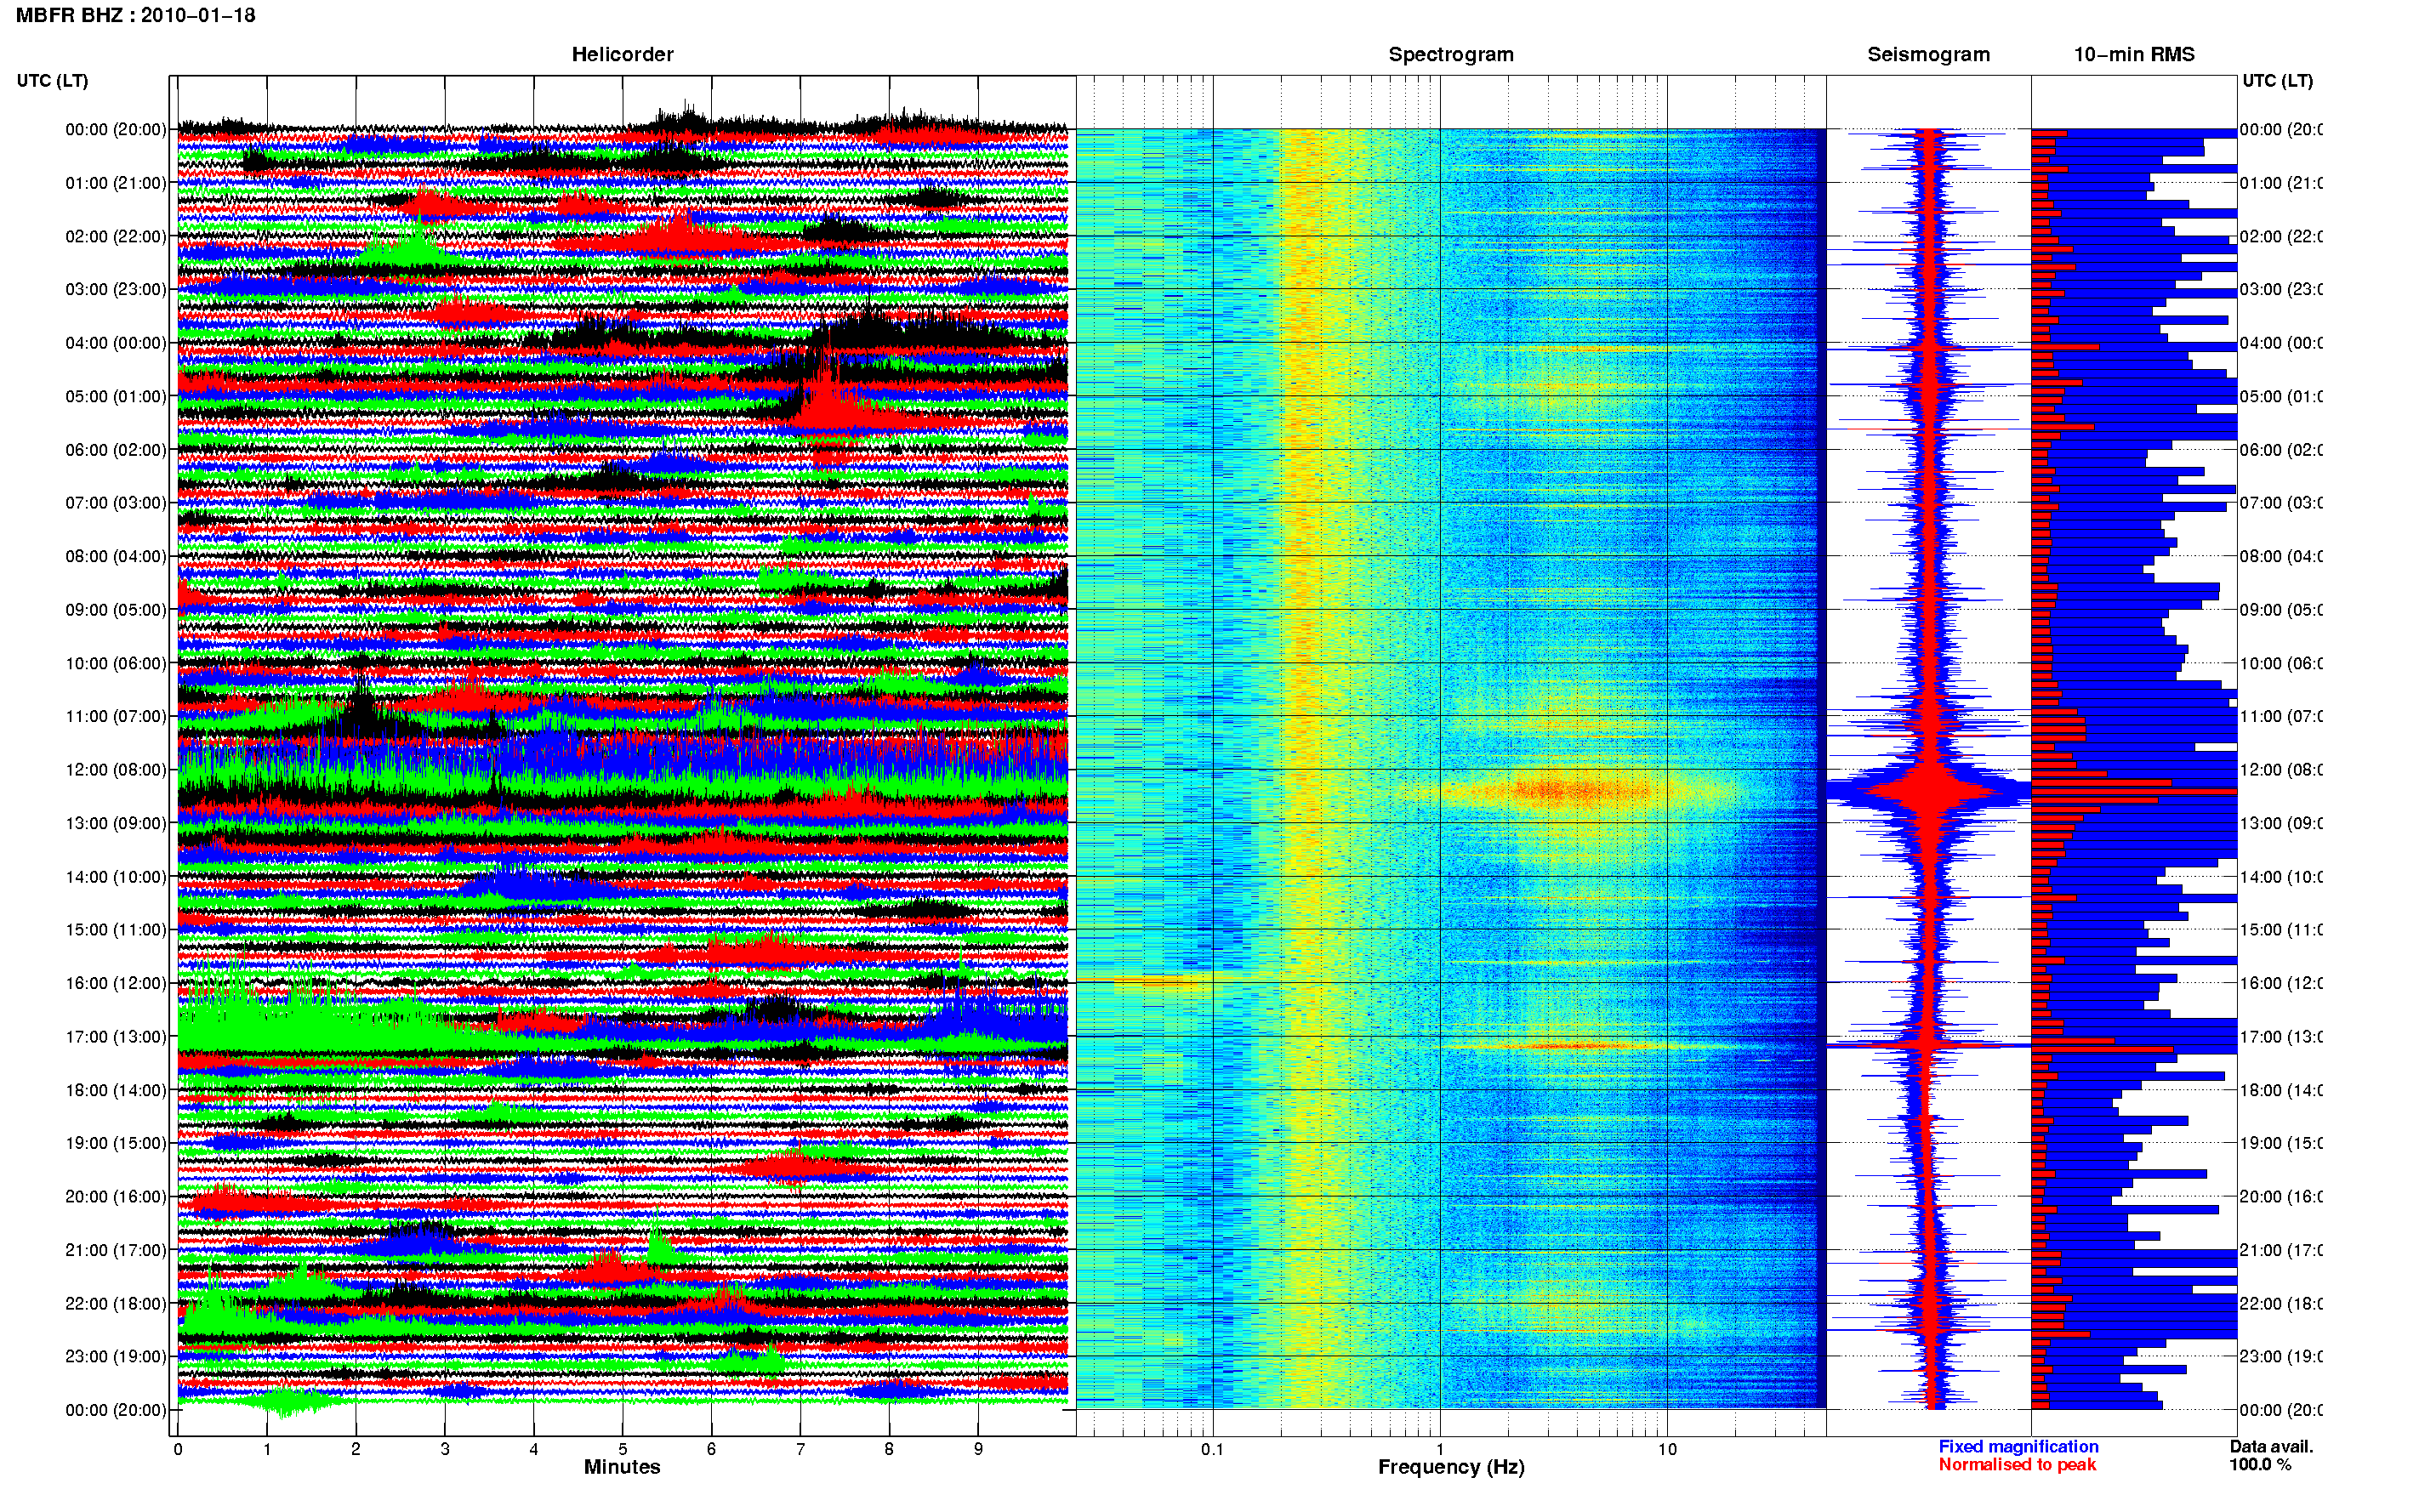Click left axis label "07:00 (03:00)"
The image size is (2419, 1512).
116,502
